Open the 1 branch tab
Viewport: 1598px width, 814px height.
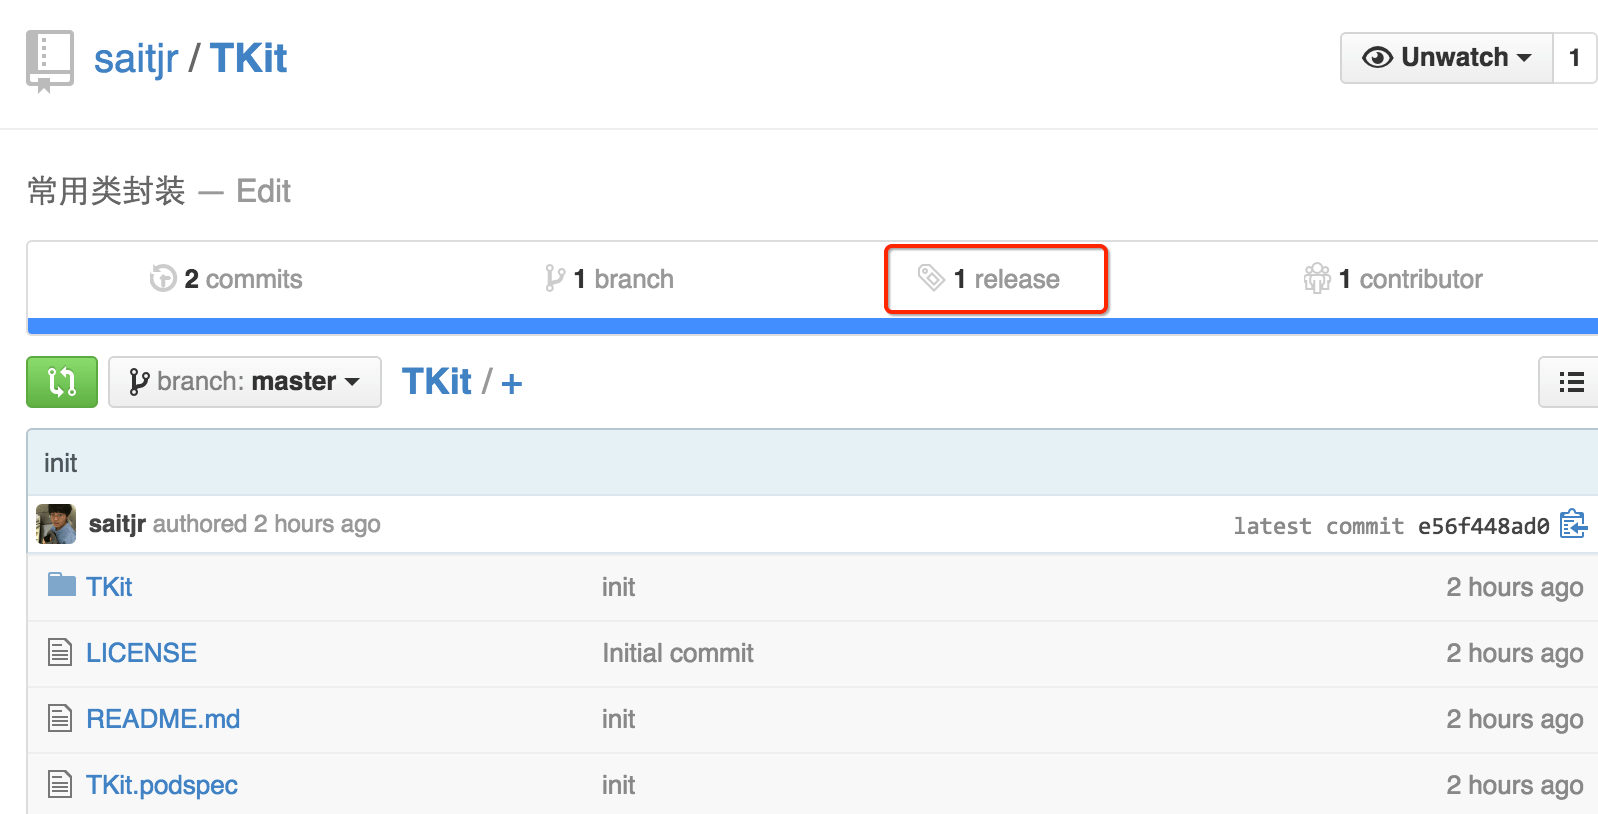point(609,279)
